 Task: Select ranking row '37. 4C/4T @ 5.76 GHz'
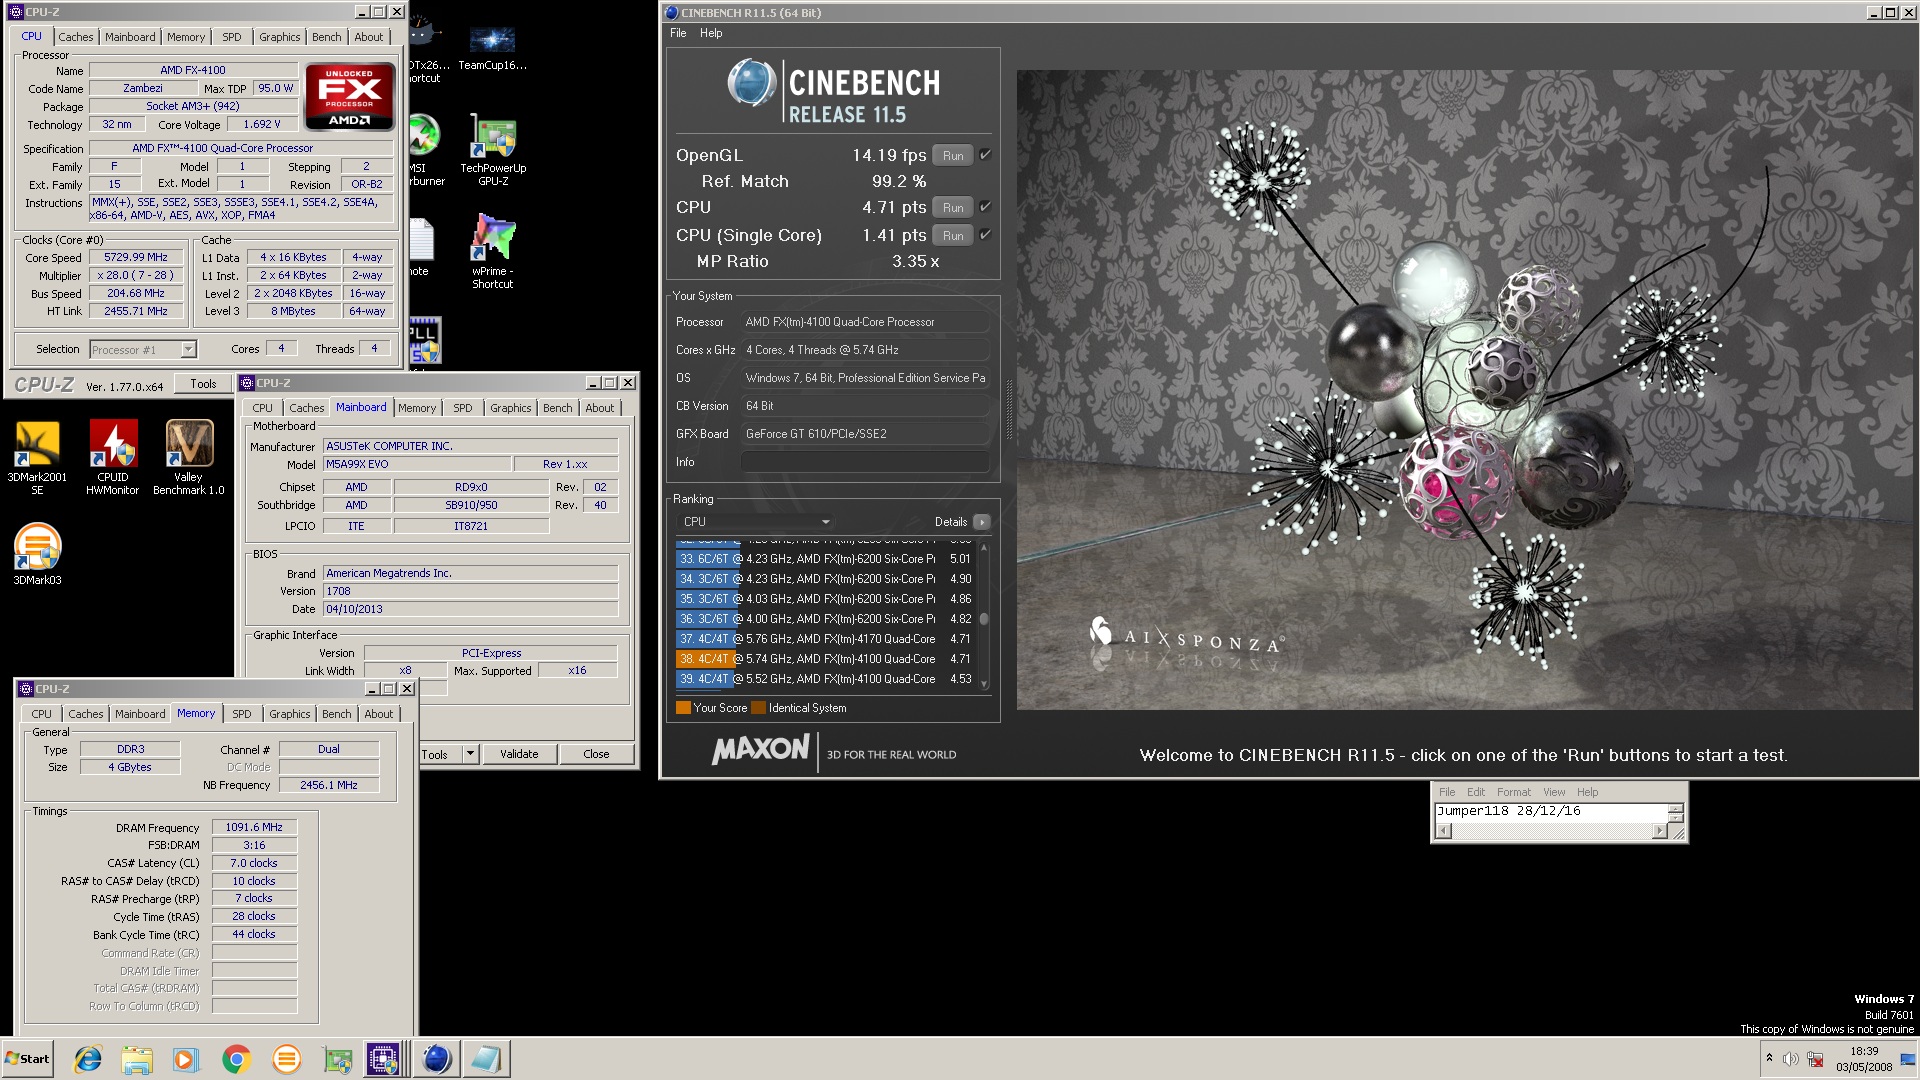(x=825, y=639)
